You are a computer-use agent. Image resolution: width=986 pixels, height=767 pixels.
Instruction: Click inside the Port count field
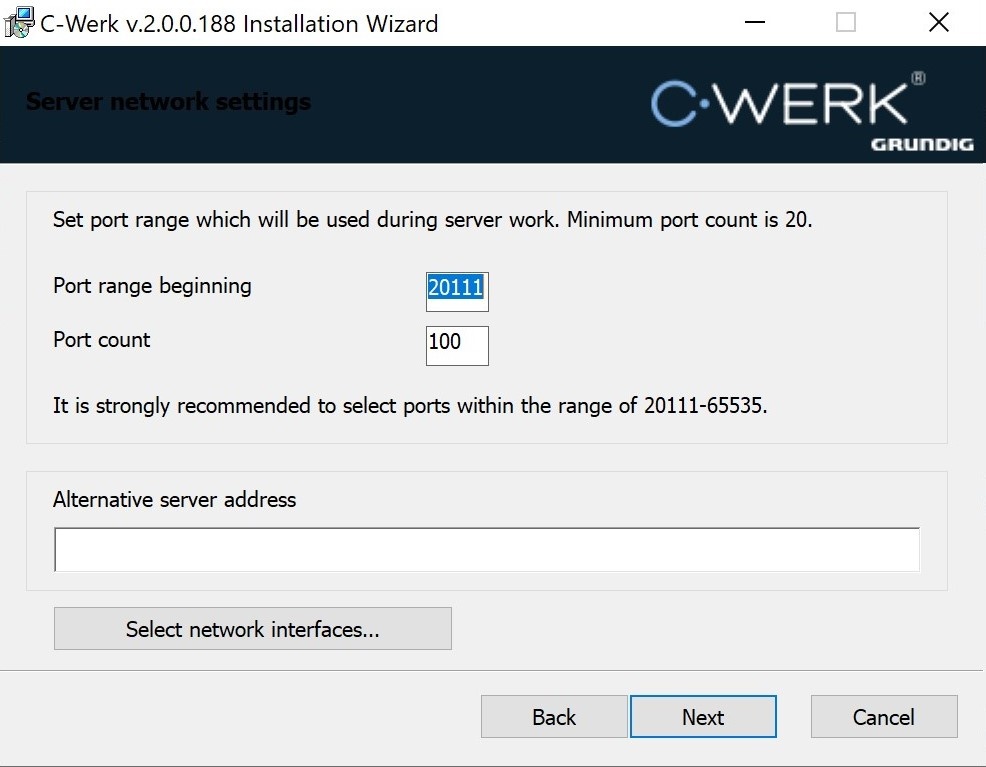pos(456,343)
